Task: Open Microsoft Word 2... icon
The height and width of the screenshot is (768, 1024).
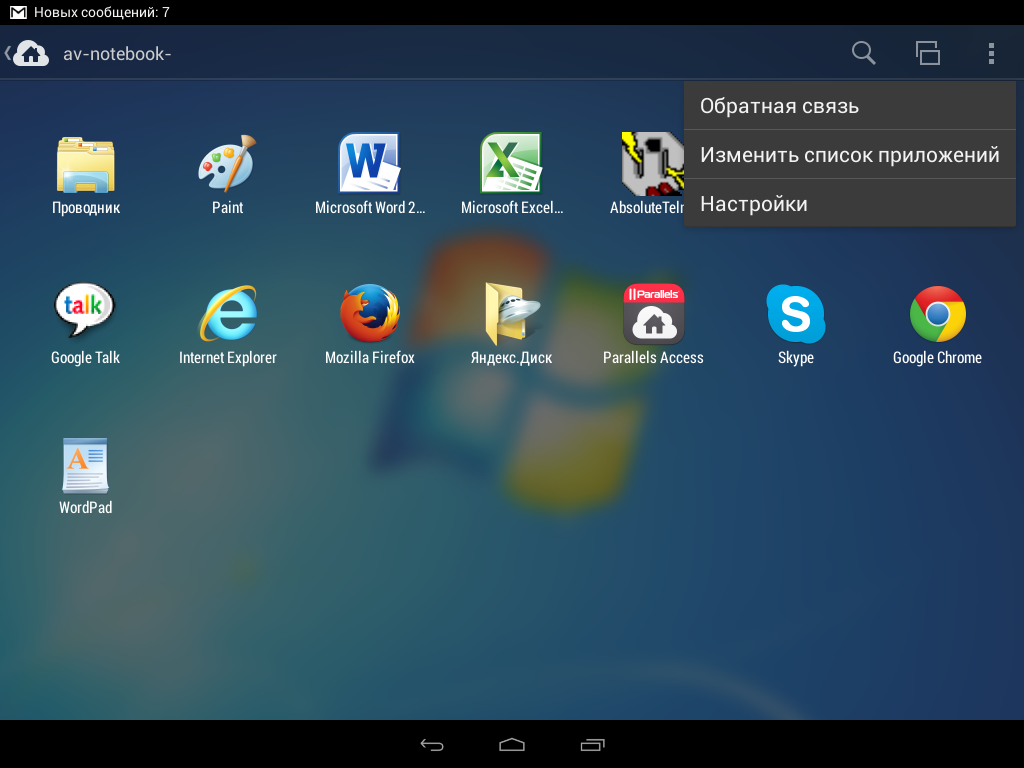Action: click(369, 163)
